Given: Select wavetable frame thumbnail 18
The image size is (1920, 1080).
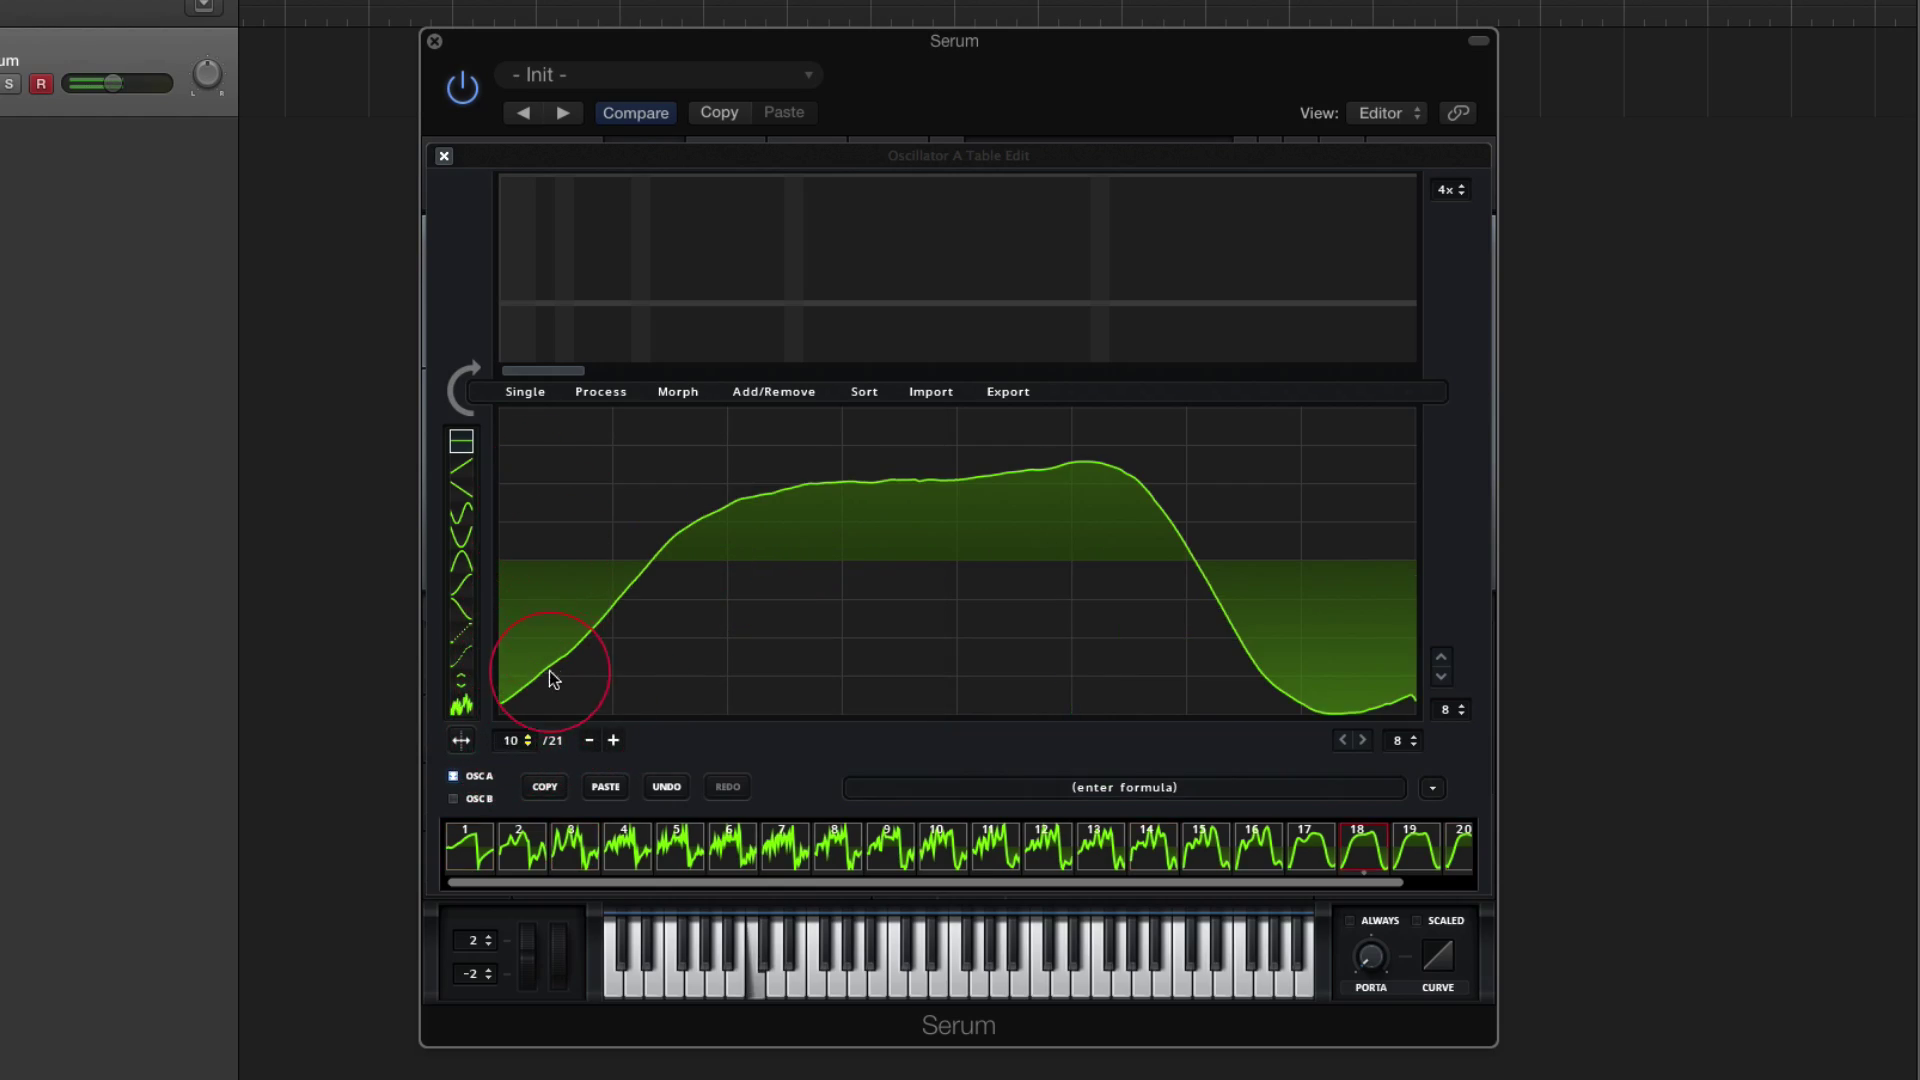Looking at the screenshot, I should tap(1363, 848).
